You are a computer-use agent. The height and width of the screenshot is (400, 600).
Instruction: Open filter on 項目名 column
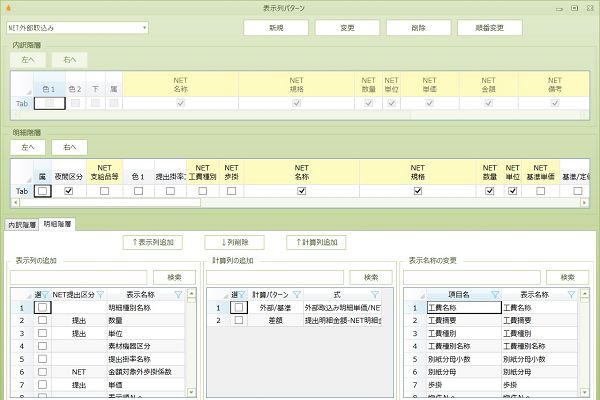point(495,295)
